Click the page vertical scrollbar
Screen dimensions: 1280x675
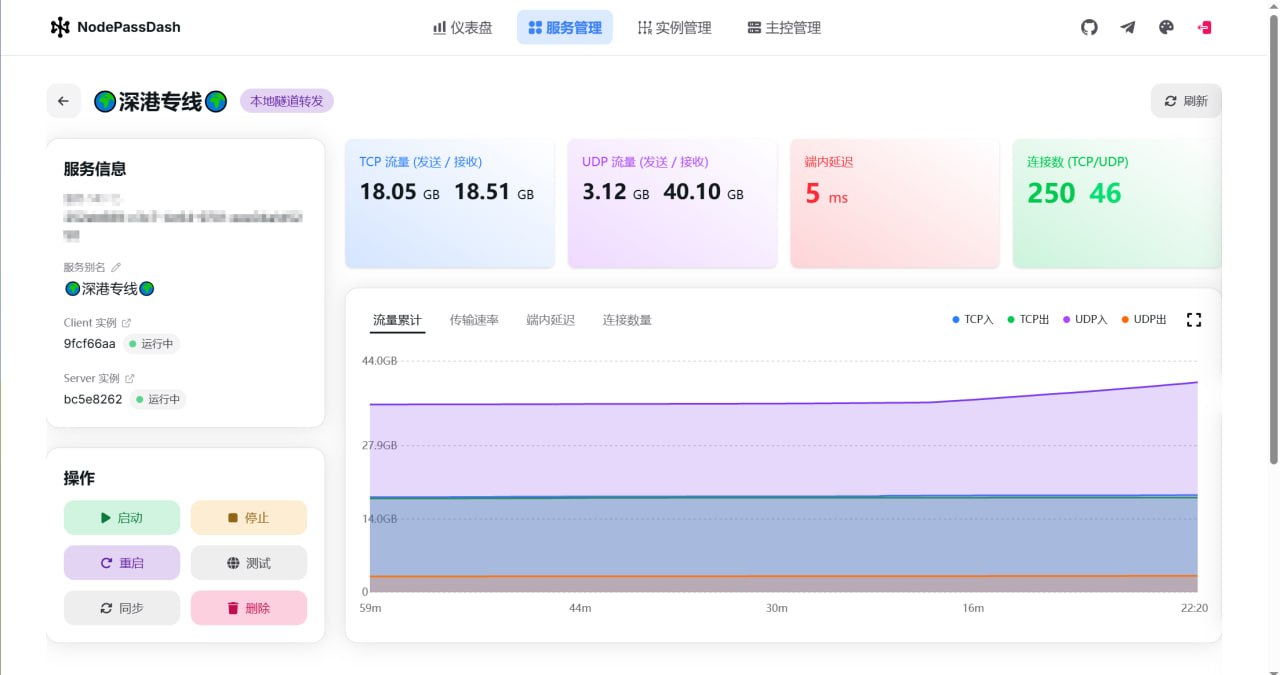1273,240
